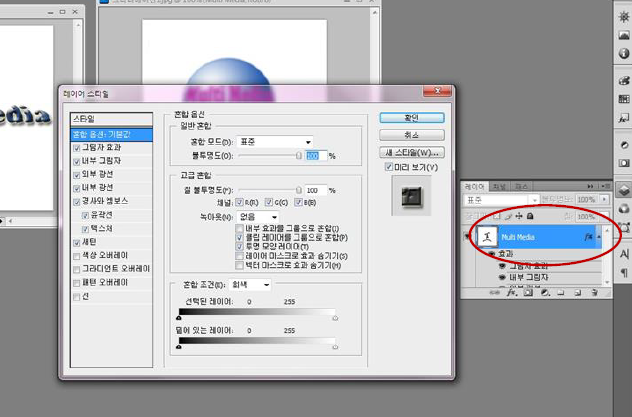The width and height of the screenshot is (632, 417).
Task: Click the new adjustment layer icon
Action: [545, 293]
